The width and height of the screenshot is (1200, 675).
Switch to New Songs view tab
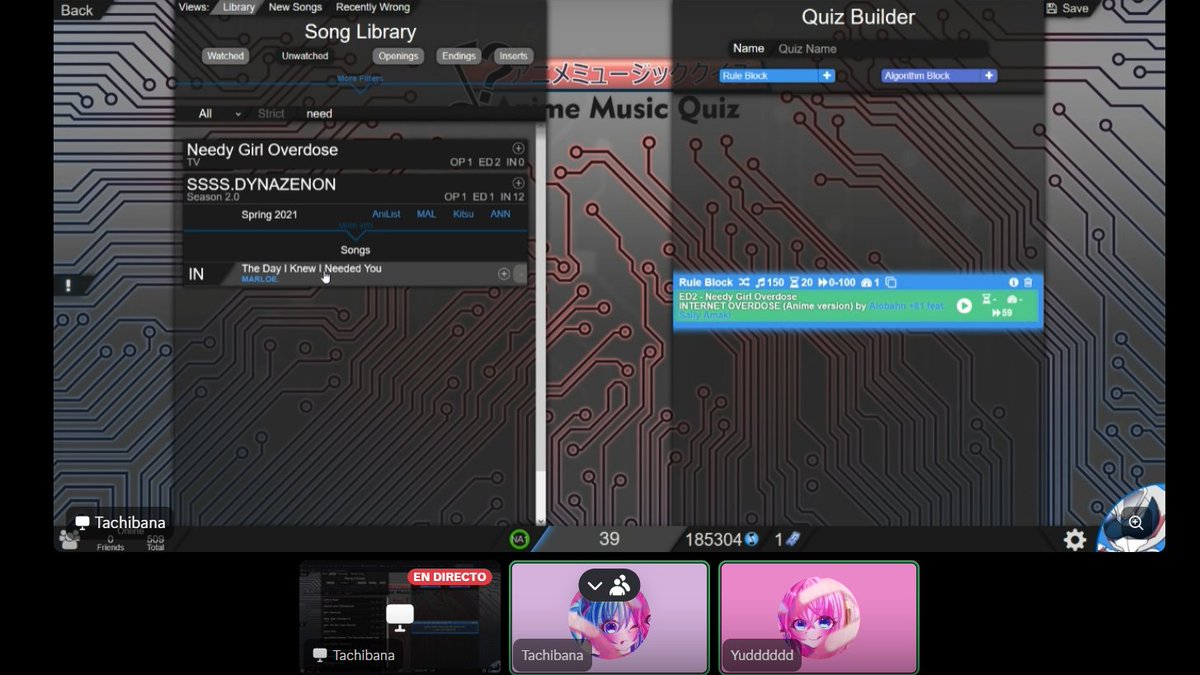(295, 7)
